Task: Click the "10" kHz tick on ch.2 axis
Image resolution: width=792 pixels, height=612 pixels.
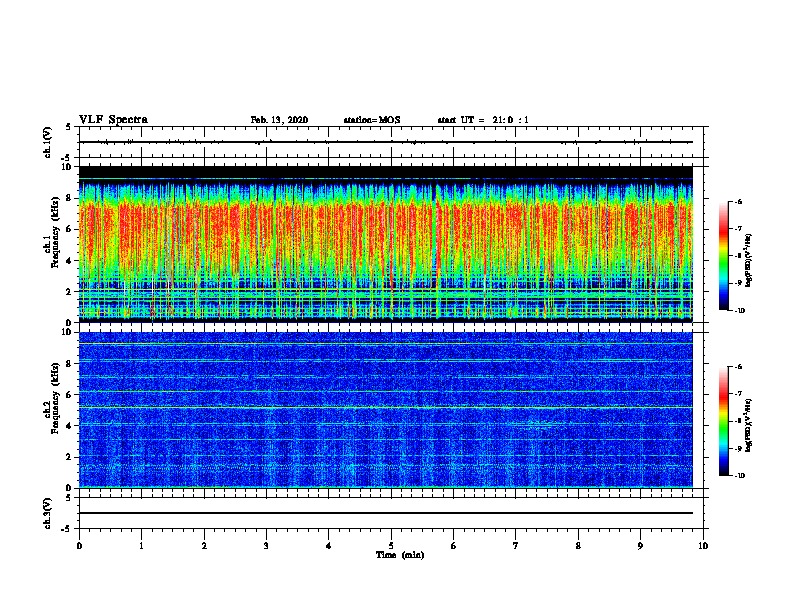Action: [x=68, y=332]
